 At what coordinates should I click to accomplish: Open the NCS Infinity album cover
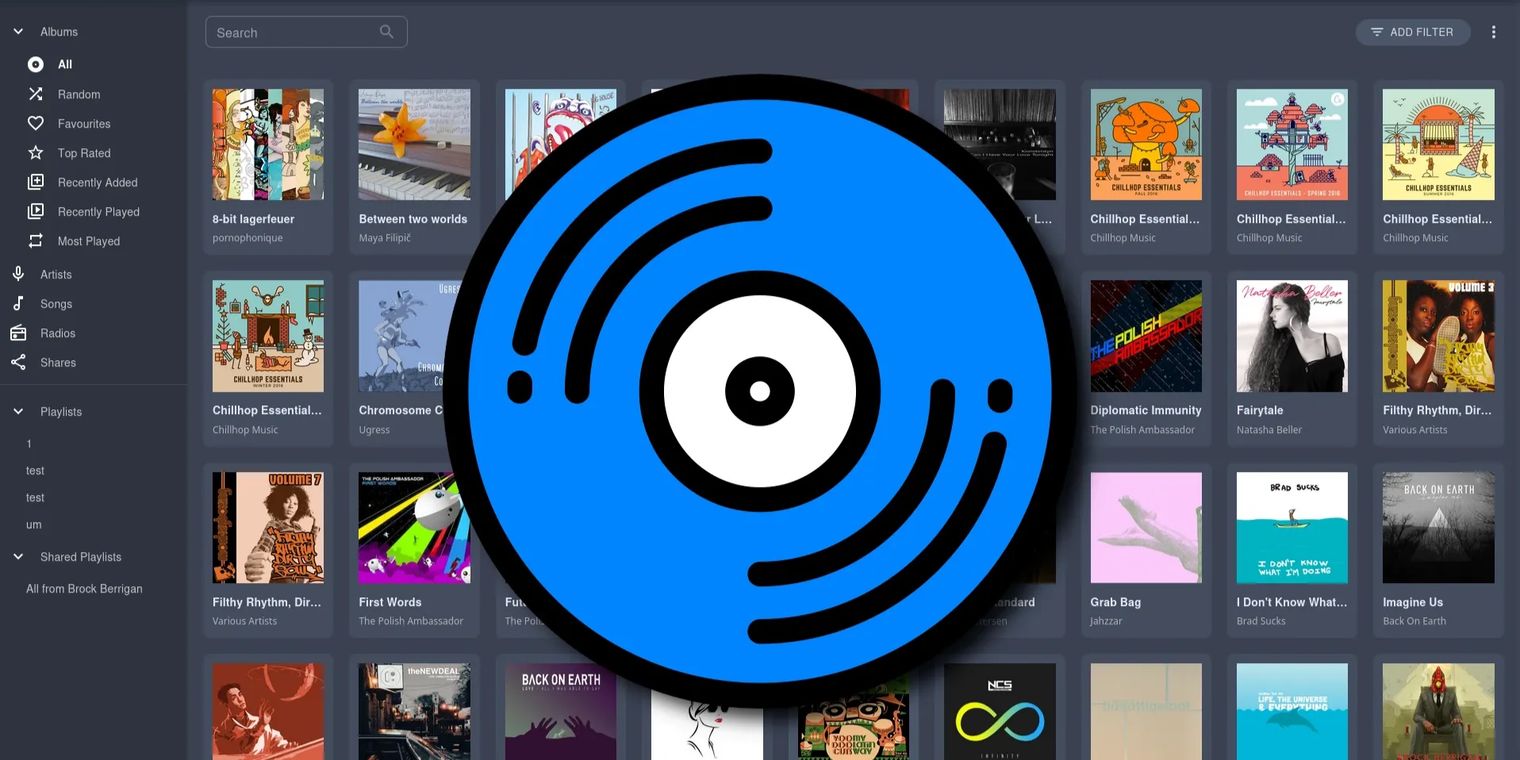(1000, 711)
